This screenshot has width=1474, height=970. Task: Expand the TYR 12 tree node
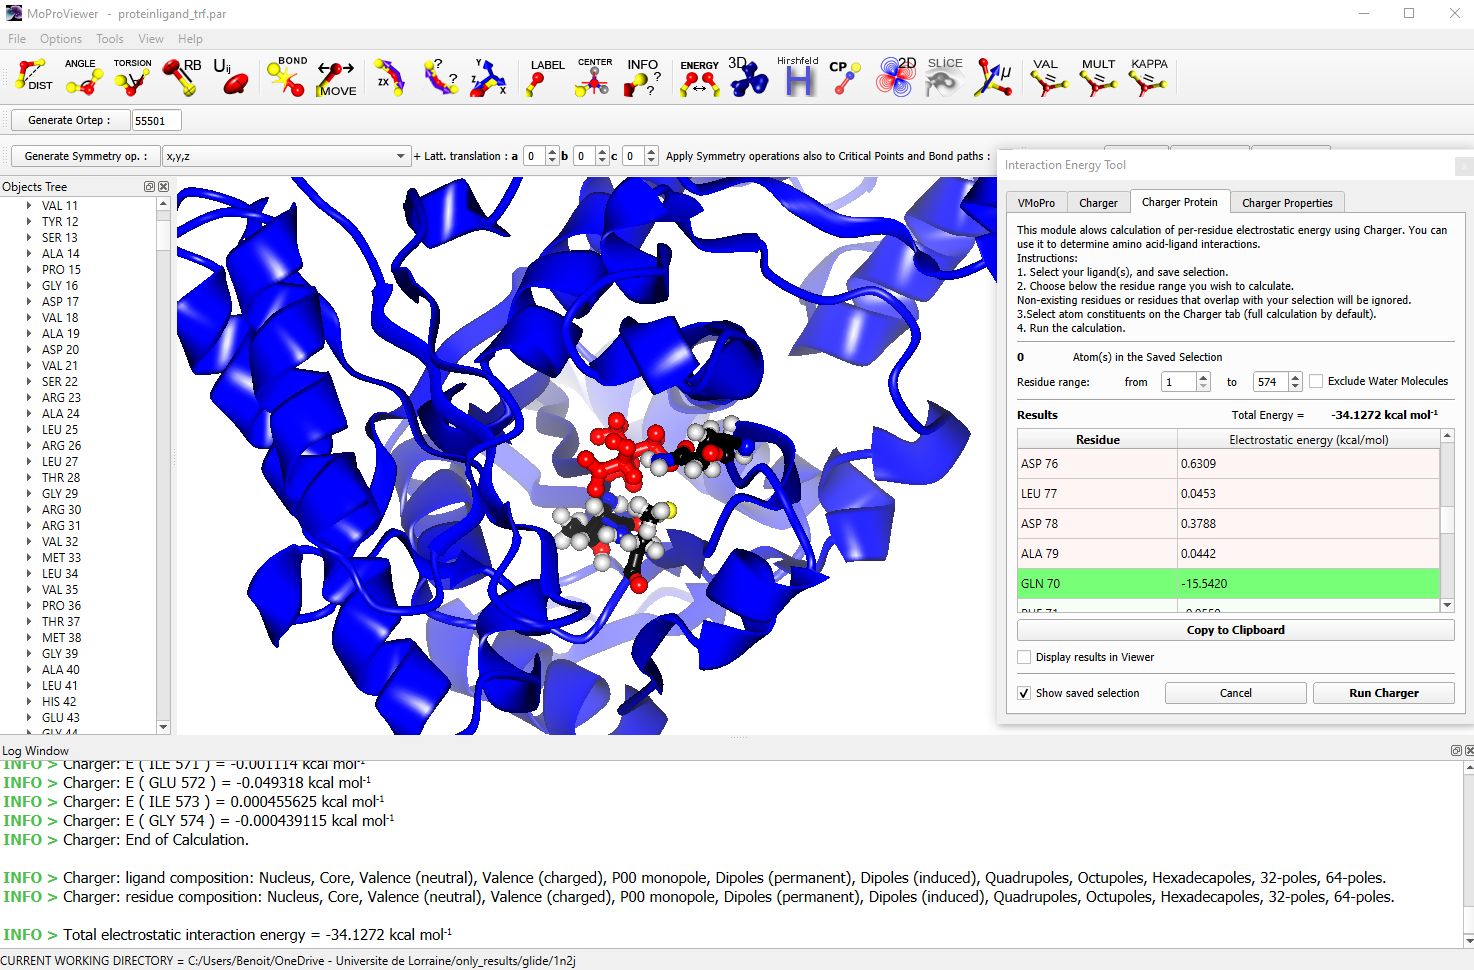coord(29,222)
